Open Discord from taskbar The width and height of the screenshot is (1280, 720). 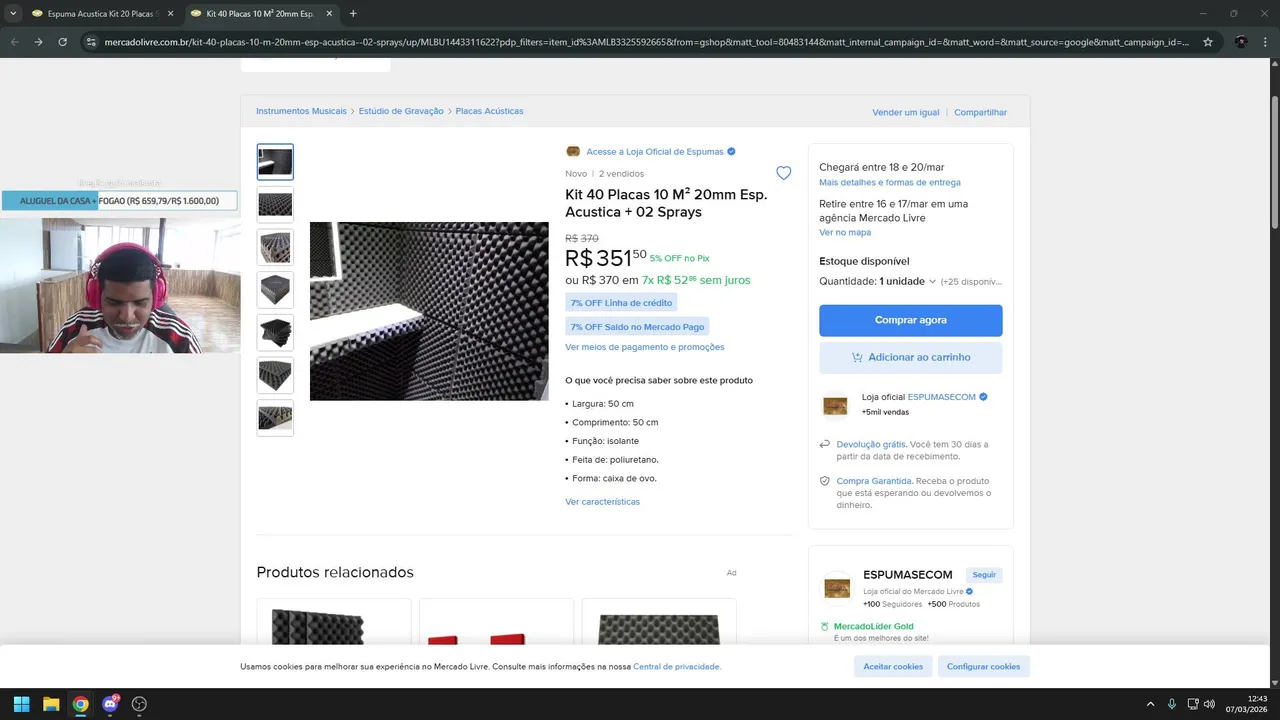pos(110,704)
